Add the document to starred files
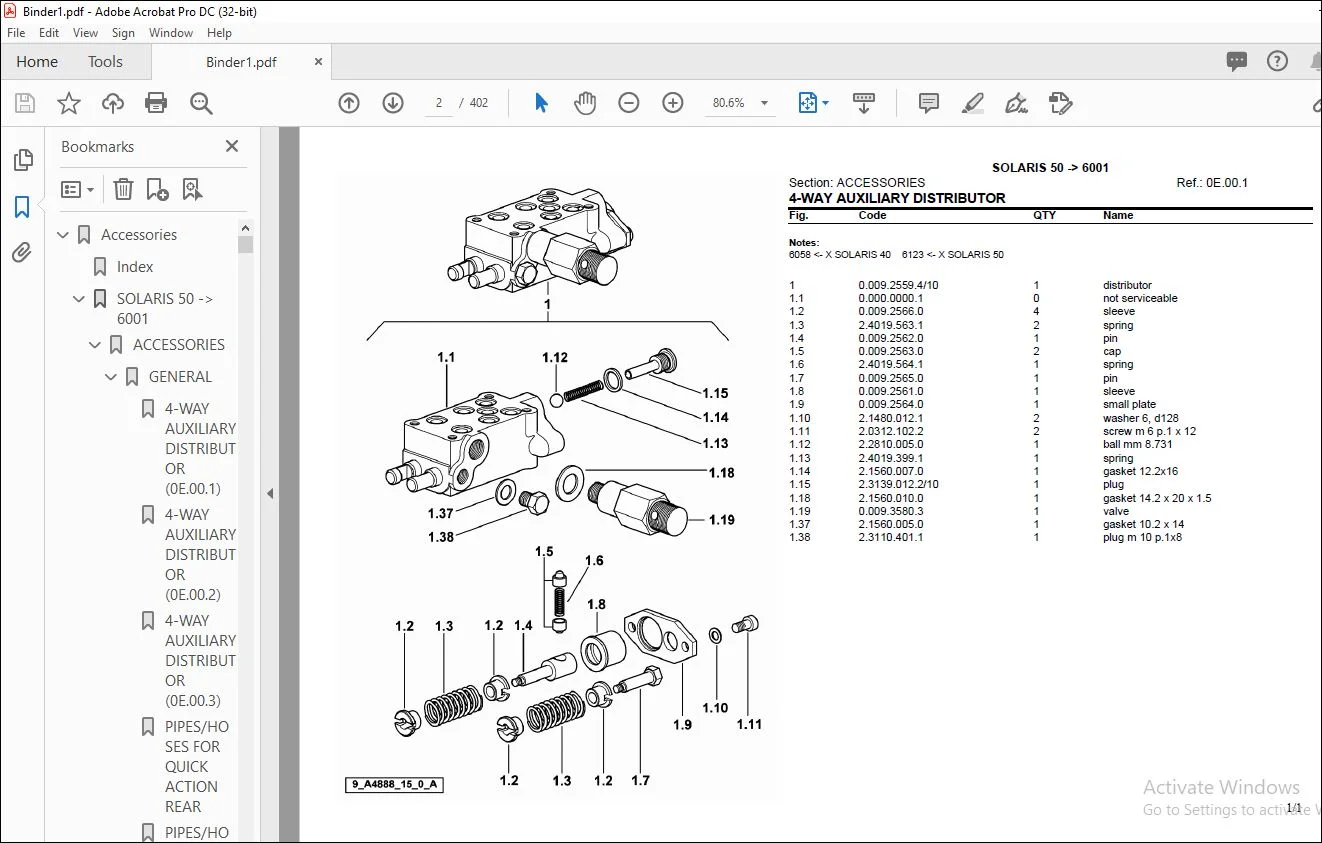This screenshot has width=1322, height=843. click(69, 103)
